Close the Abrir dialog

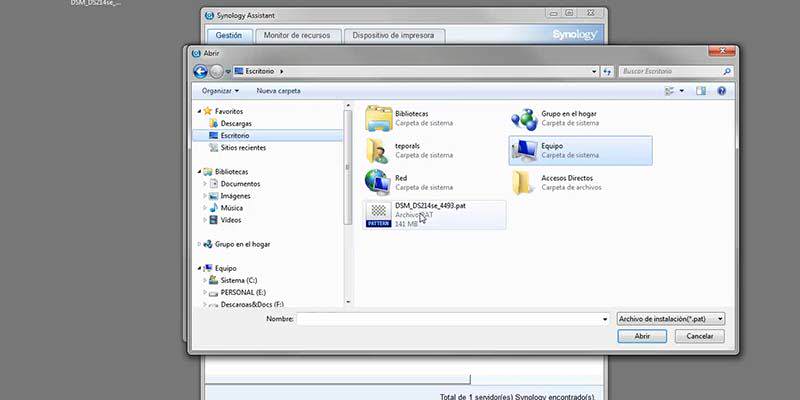(721, 51)
